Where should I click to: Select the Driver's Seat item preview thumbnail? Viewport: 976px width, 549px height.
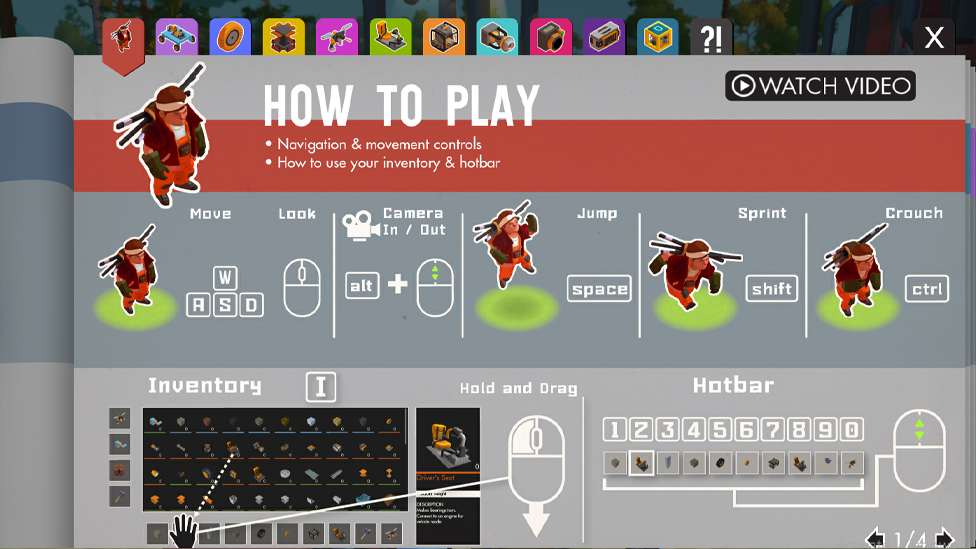click(448, 439)
